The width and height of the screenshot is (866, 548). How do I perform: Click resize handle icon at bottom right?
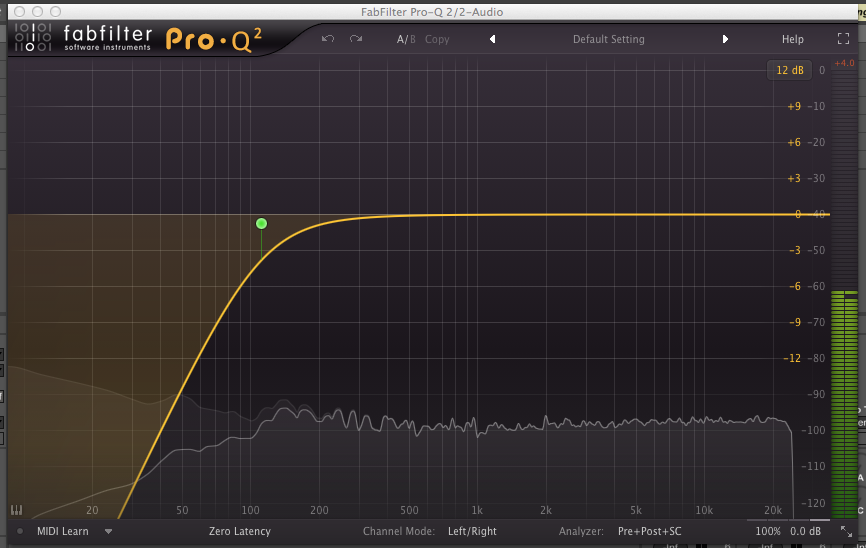click(x=846, y=531)
